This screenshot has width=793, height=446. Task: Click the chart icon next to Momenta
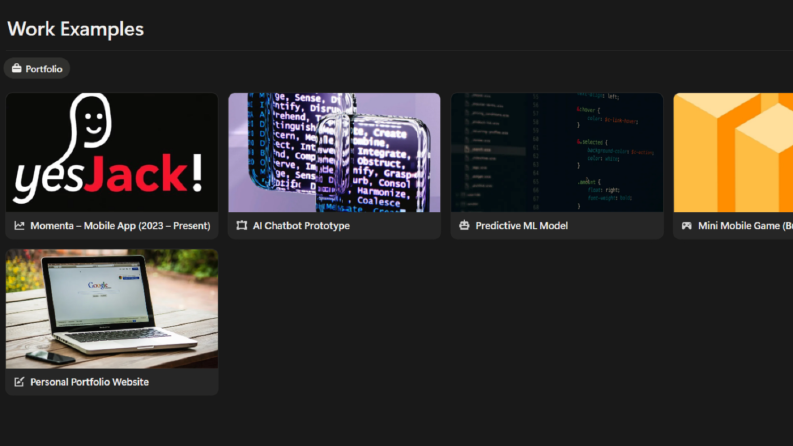click(19, 226)
